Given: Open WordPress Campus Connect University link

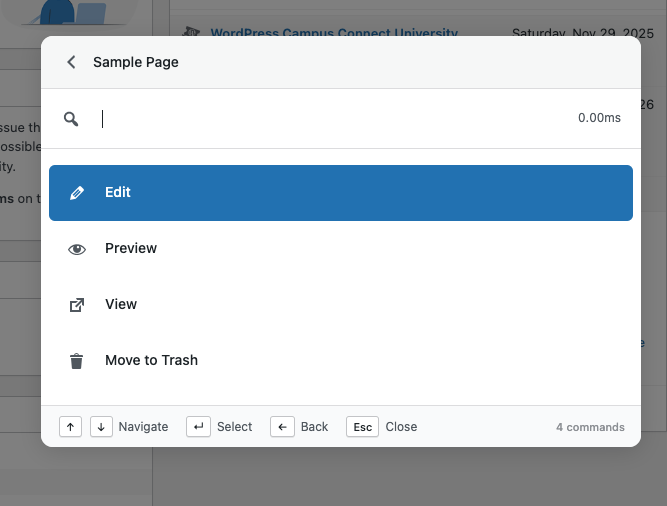Looking at the screenshot, I should [x=334, y=32].
